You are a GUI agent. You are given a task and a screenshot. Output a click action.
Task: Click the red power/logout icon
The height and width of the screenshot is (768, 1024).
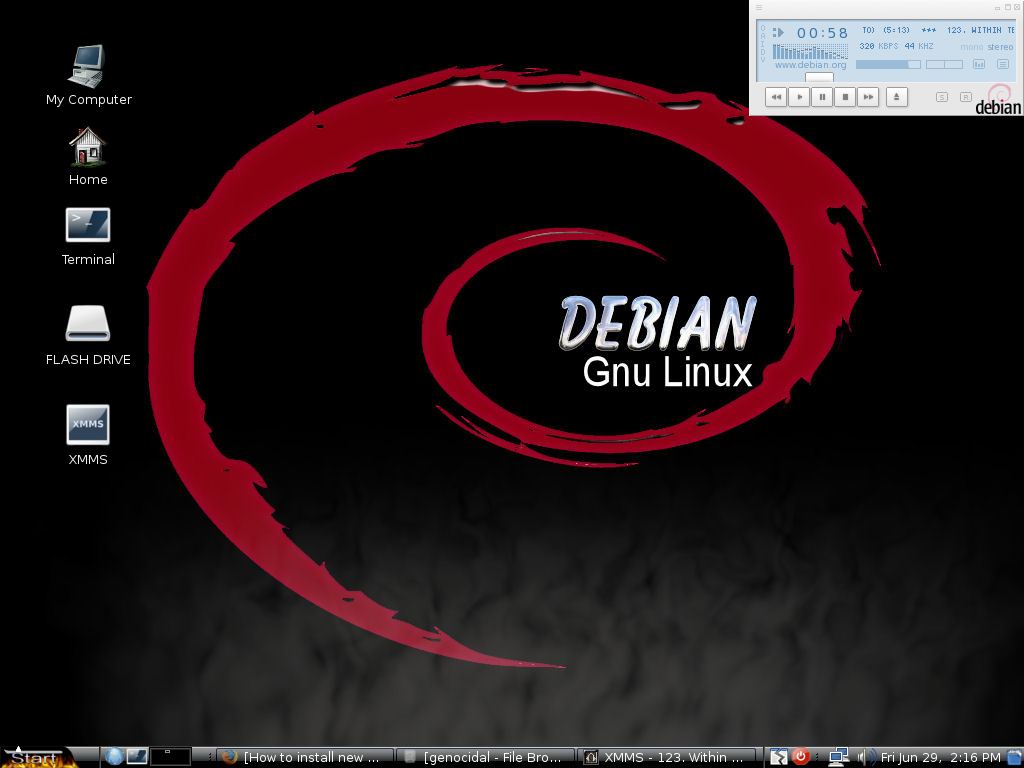(801, 756)
